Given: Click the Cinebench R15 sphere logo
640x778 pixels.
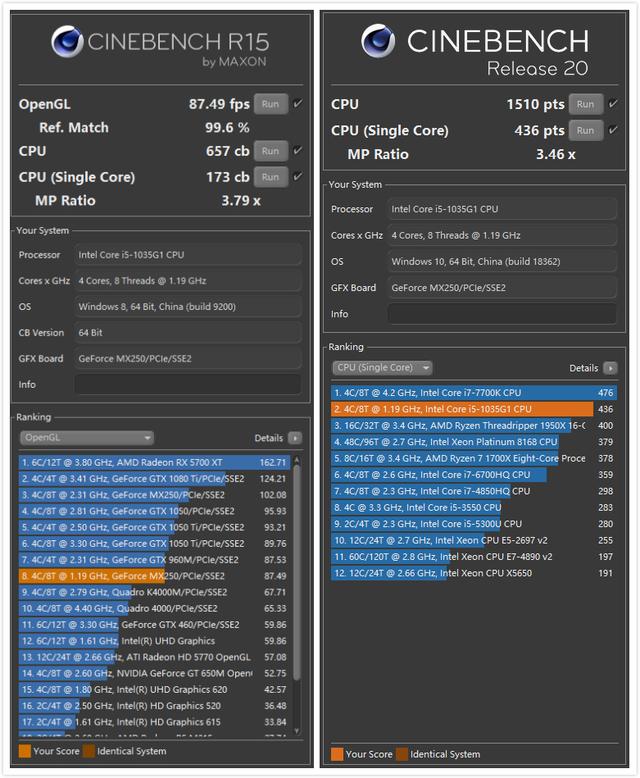Looking at the screenshot, I should (67, 41).
